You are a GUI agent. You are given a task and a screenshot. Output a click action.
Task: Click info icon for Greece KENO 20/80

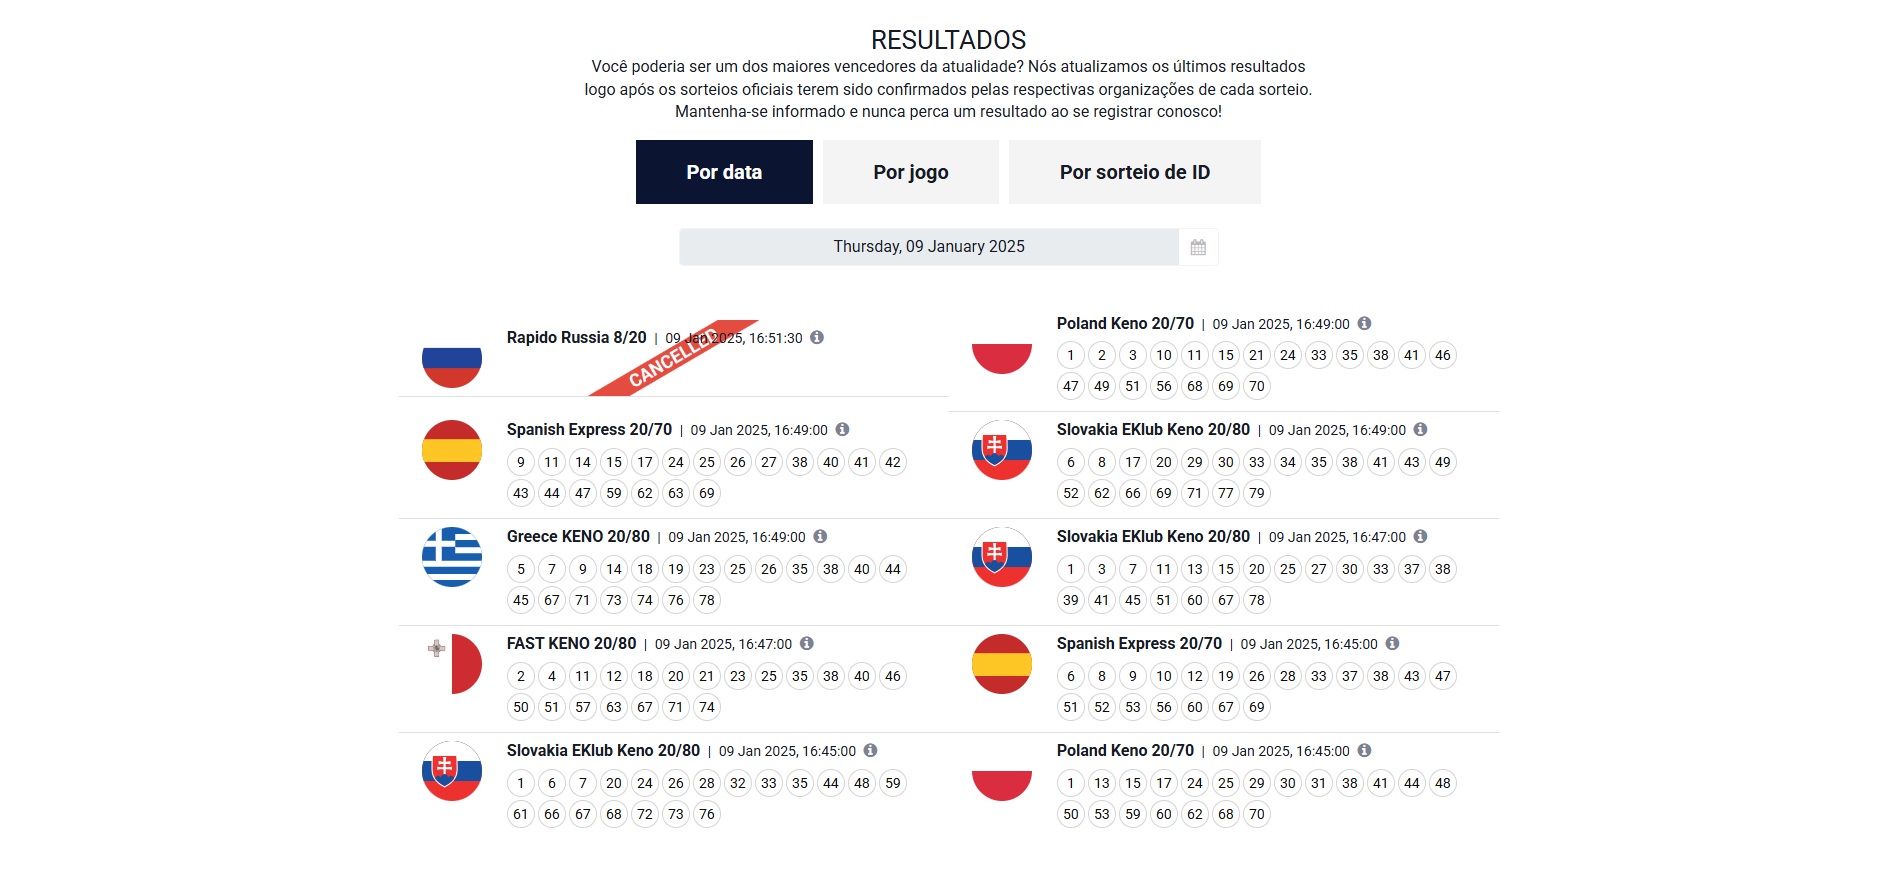820,536
